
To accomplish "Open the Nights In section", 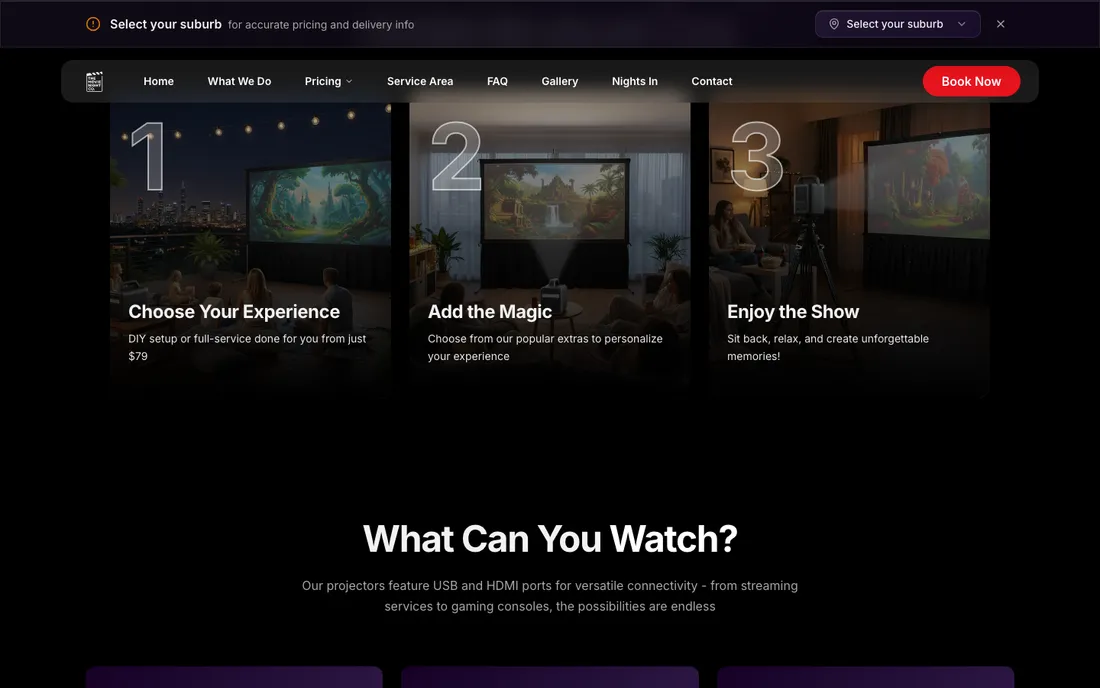I will [x=635, y=81].
